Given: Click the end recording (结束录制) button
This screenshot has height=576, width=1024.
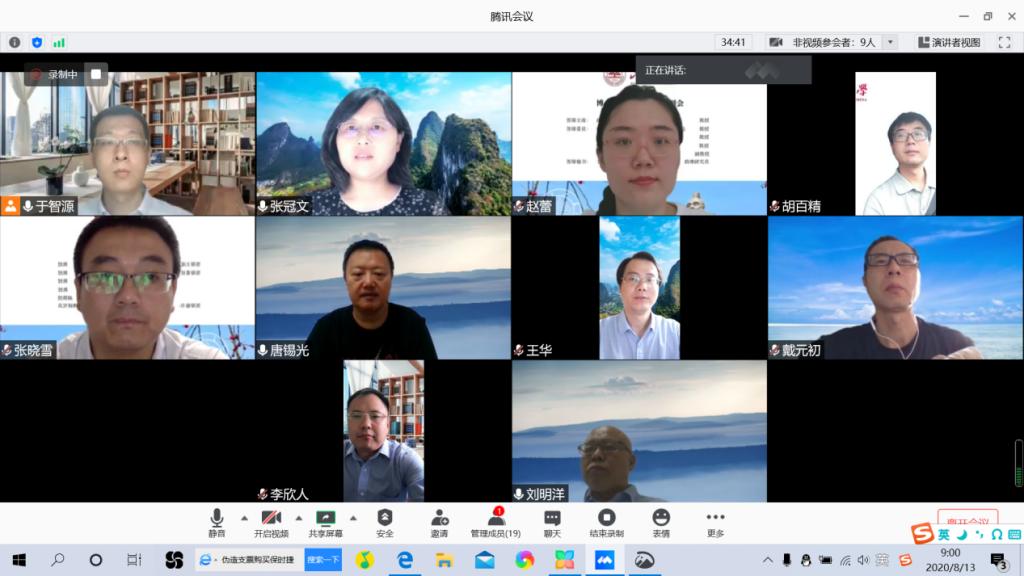Looking at the screenshot, I should (x=606, y=518).
